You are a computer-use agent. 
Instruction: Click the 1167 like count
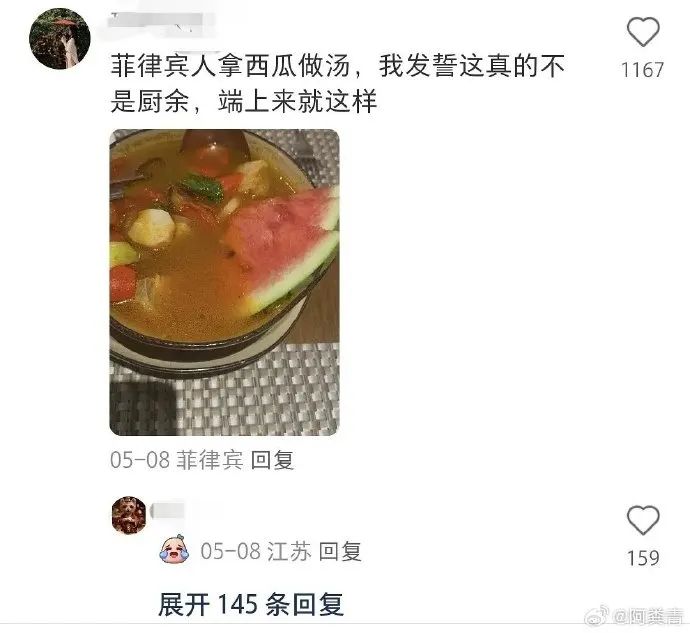pyautogui.click(x=642, y=70)
